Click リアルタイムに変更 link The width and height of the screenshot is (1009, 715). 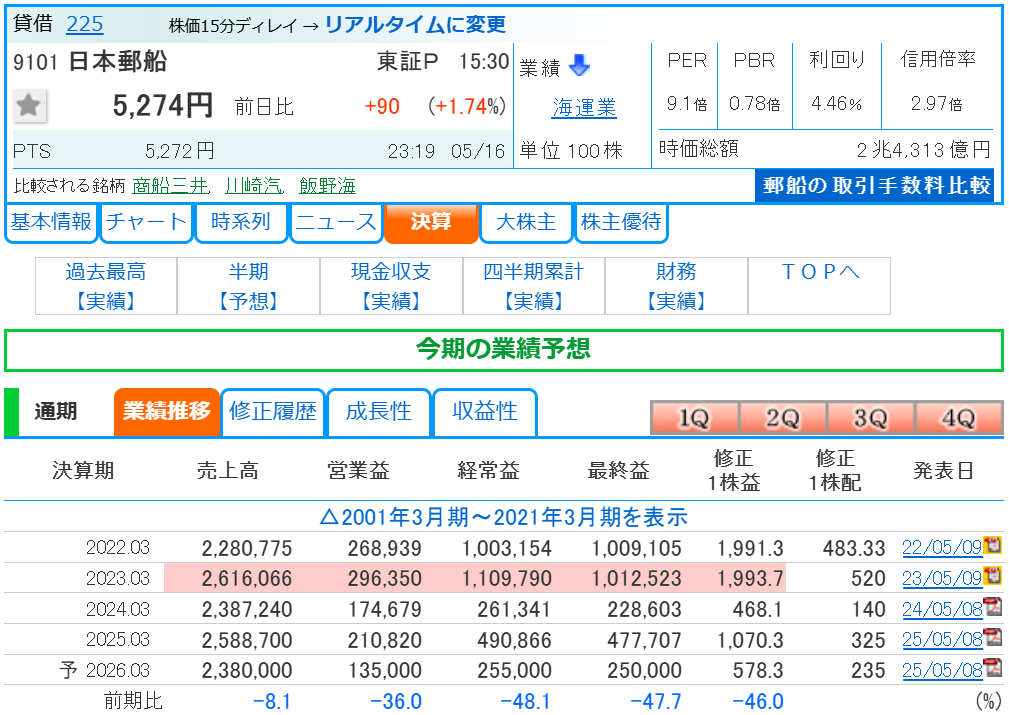tap(415, 24)
